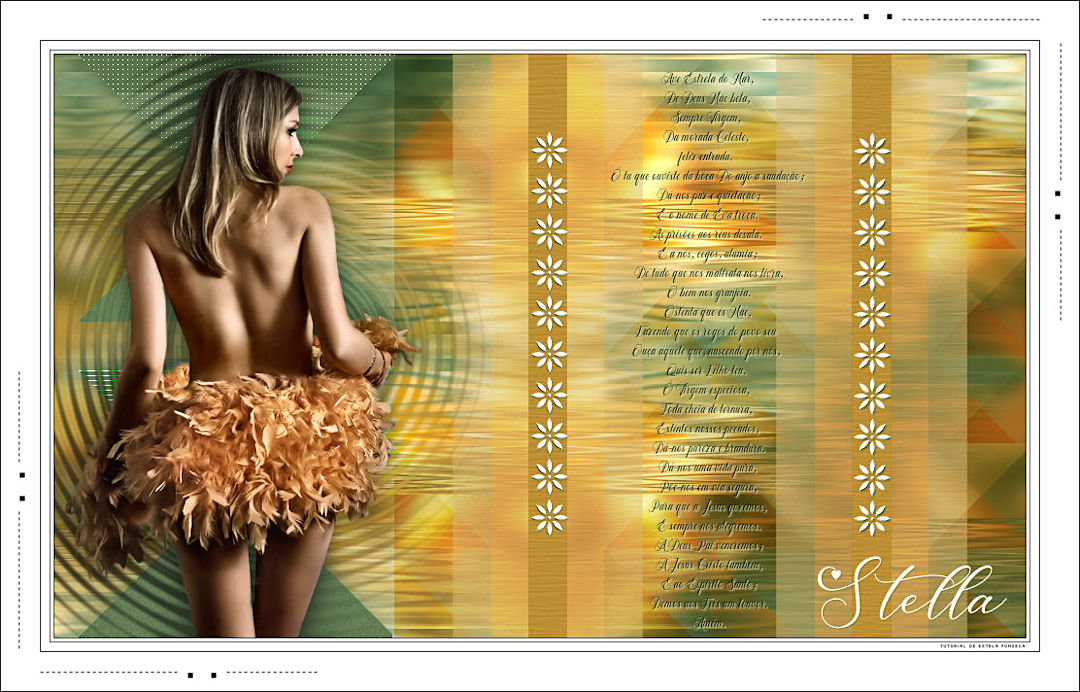This screenshot has width=1080, height=692.
Task: Click the line "Ouça aquele que, nascendo por nós,"
Action: [x=707, y=352]
